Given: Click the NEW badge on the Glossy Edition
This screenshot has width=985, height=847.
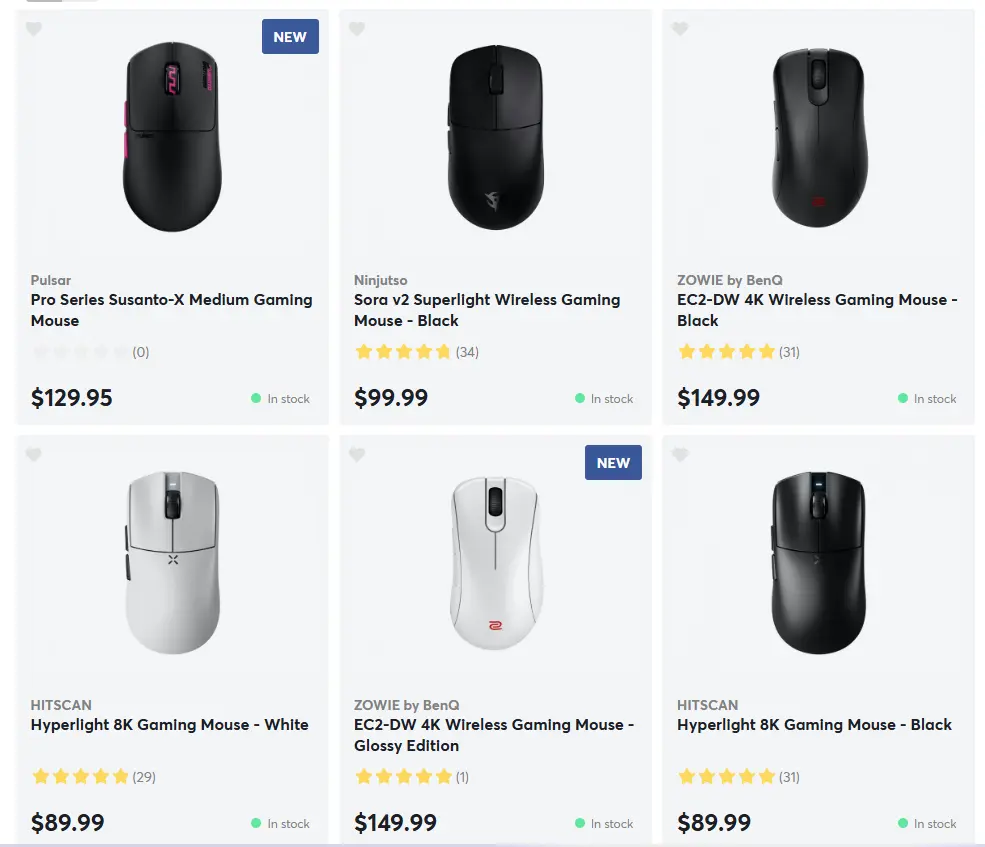Looking at the screenshot, I should click(613, 462).
